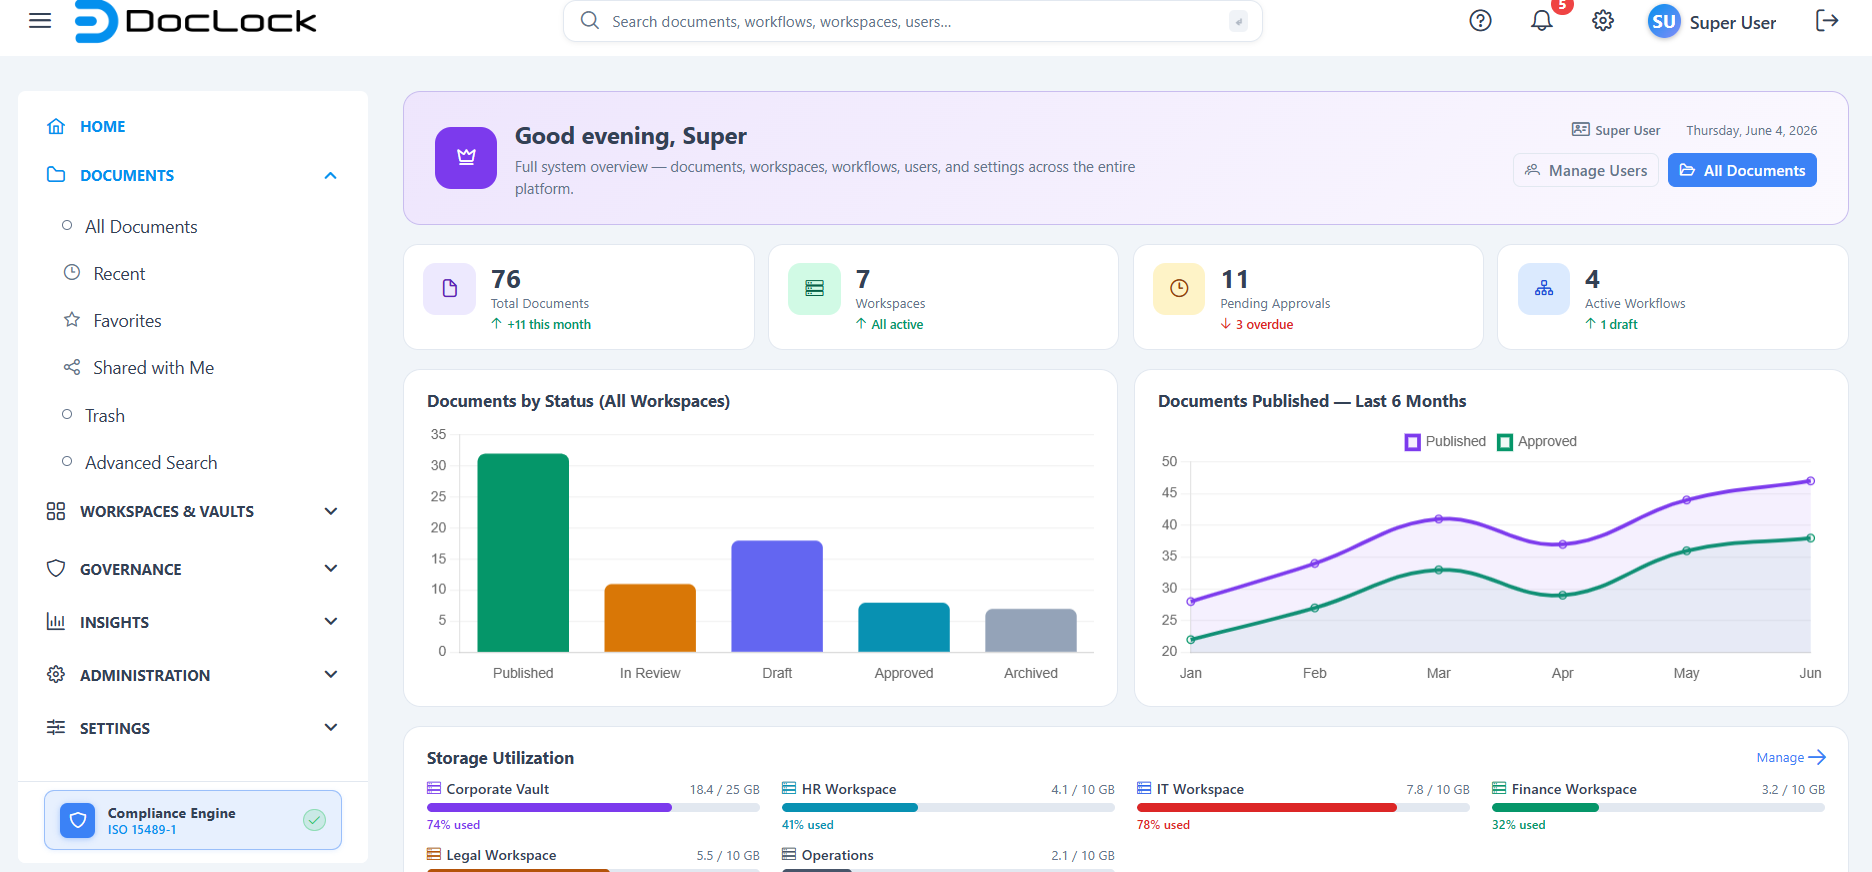Click the IT Workspace red usage bar
The width and height of the screenshot is (1872, 872).
[1303, 807]
